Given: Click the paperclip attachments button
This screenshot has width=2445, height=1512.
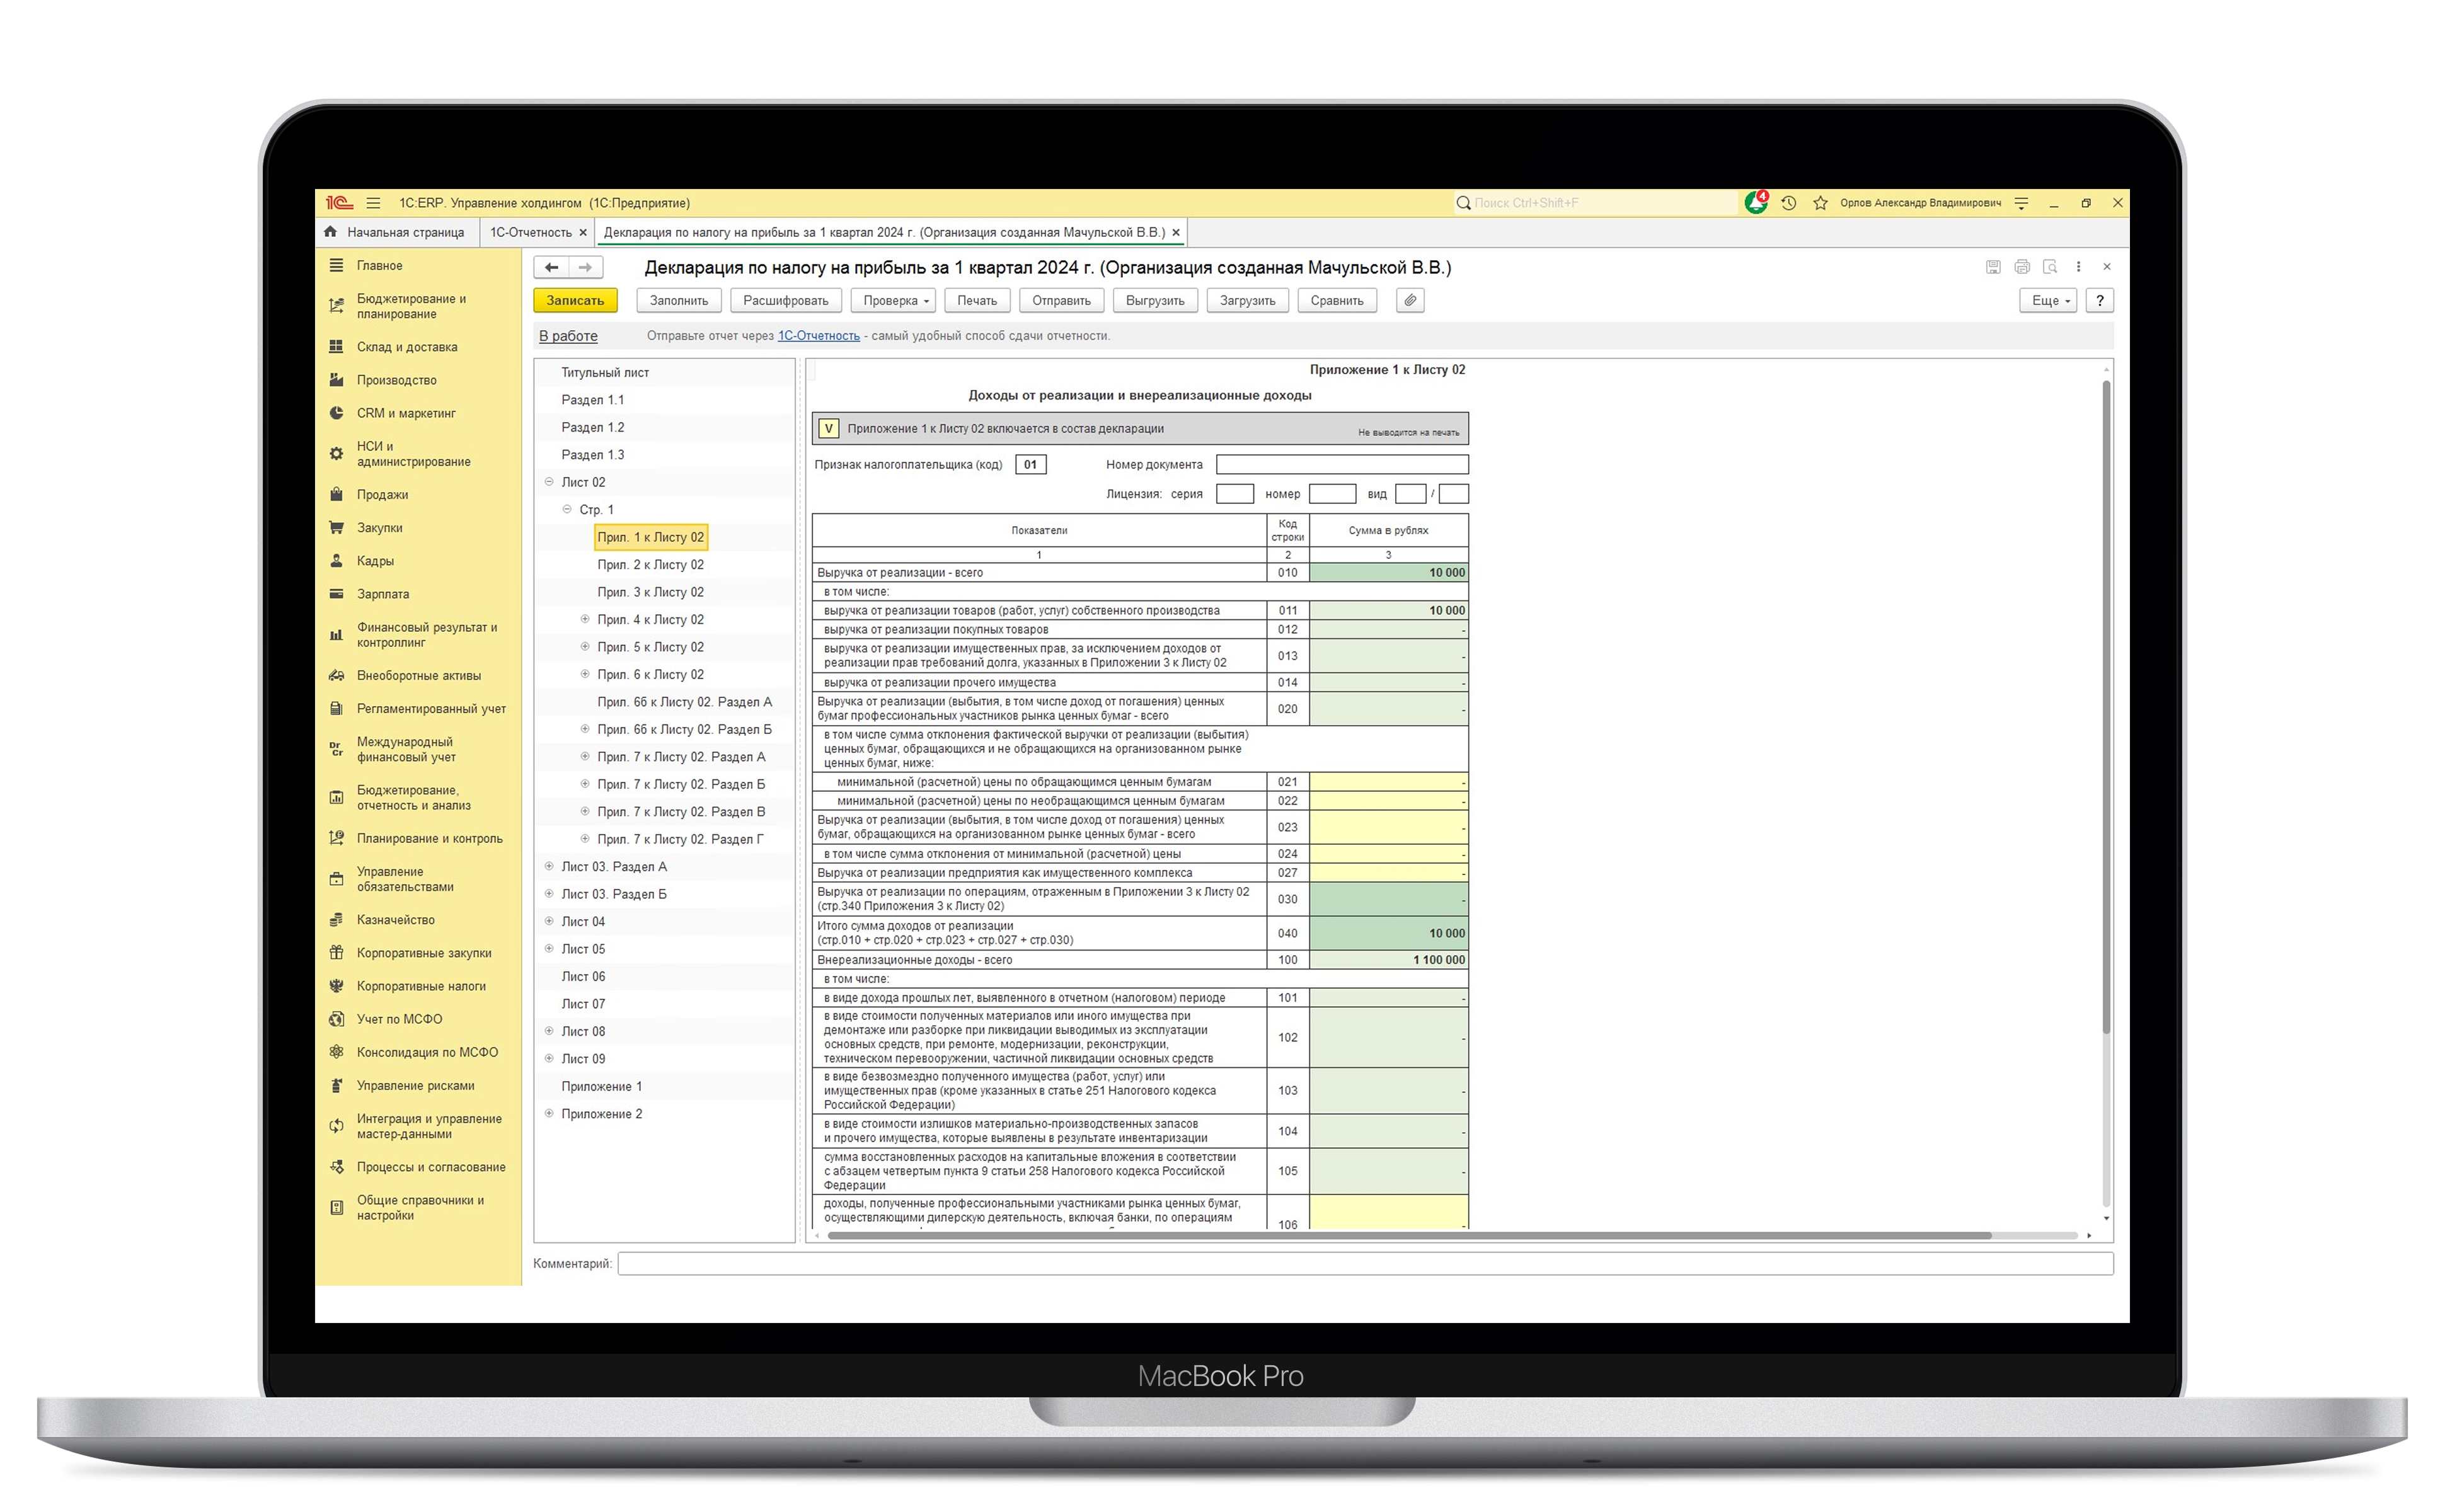Looking at the screenshot, I should tap(1410, 300).
